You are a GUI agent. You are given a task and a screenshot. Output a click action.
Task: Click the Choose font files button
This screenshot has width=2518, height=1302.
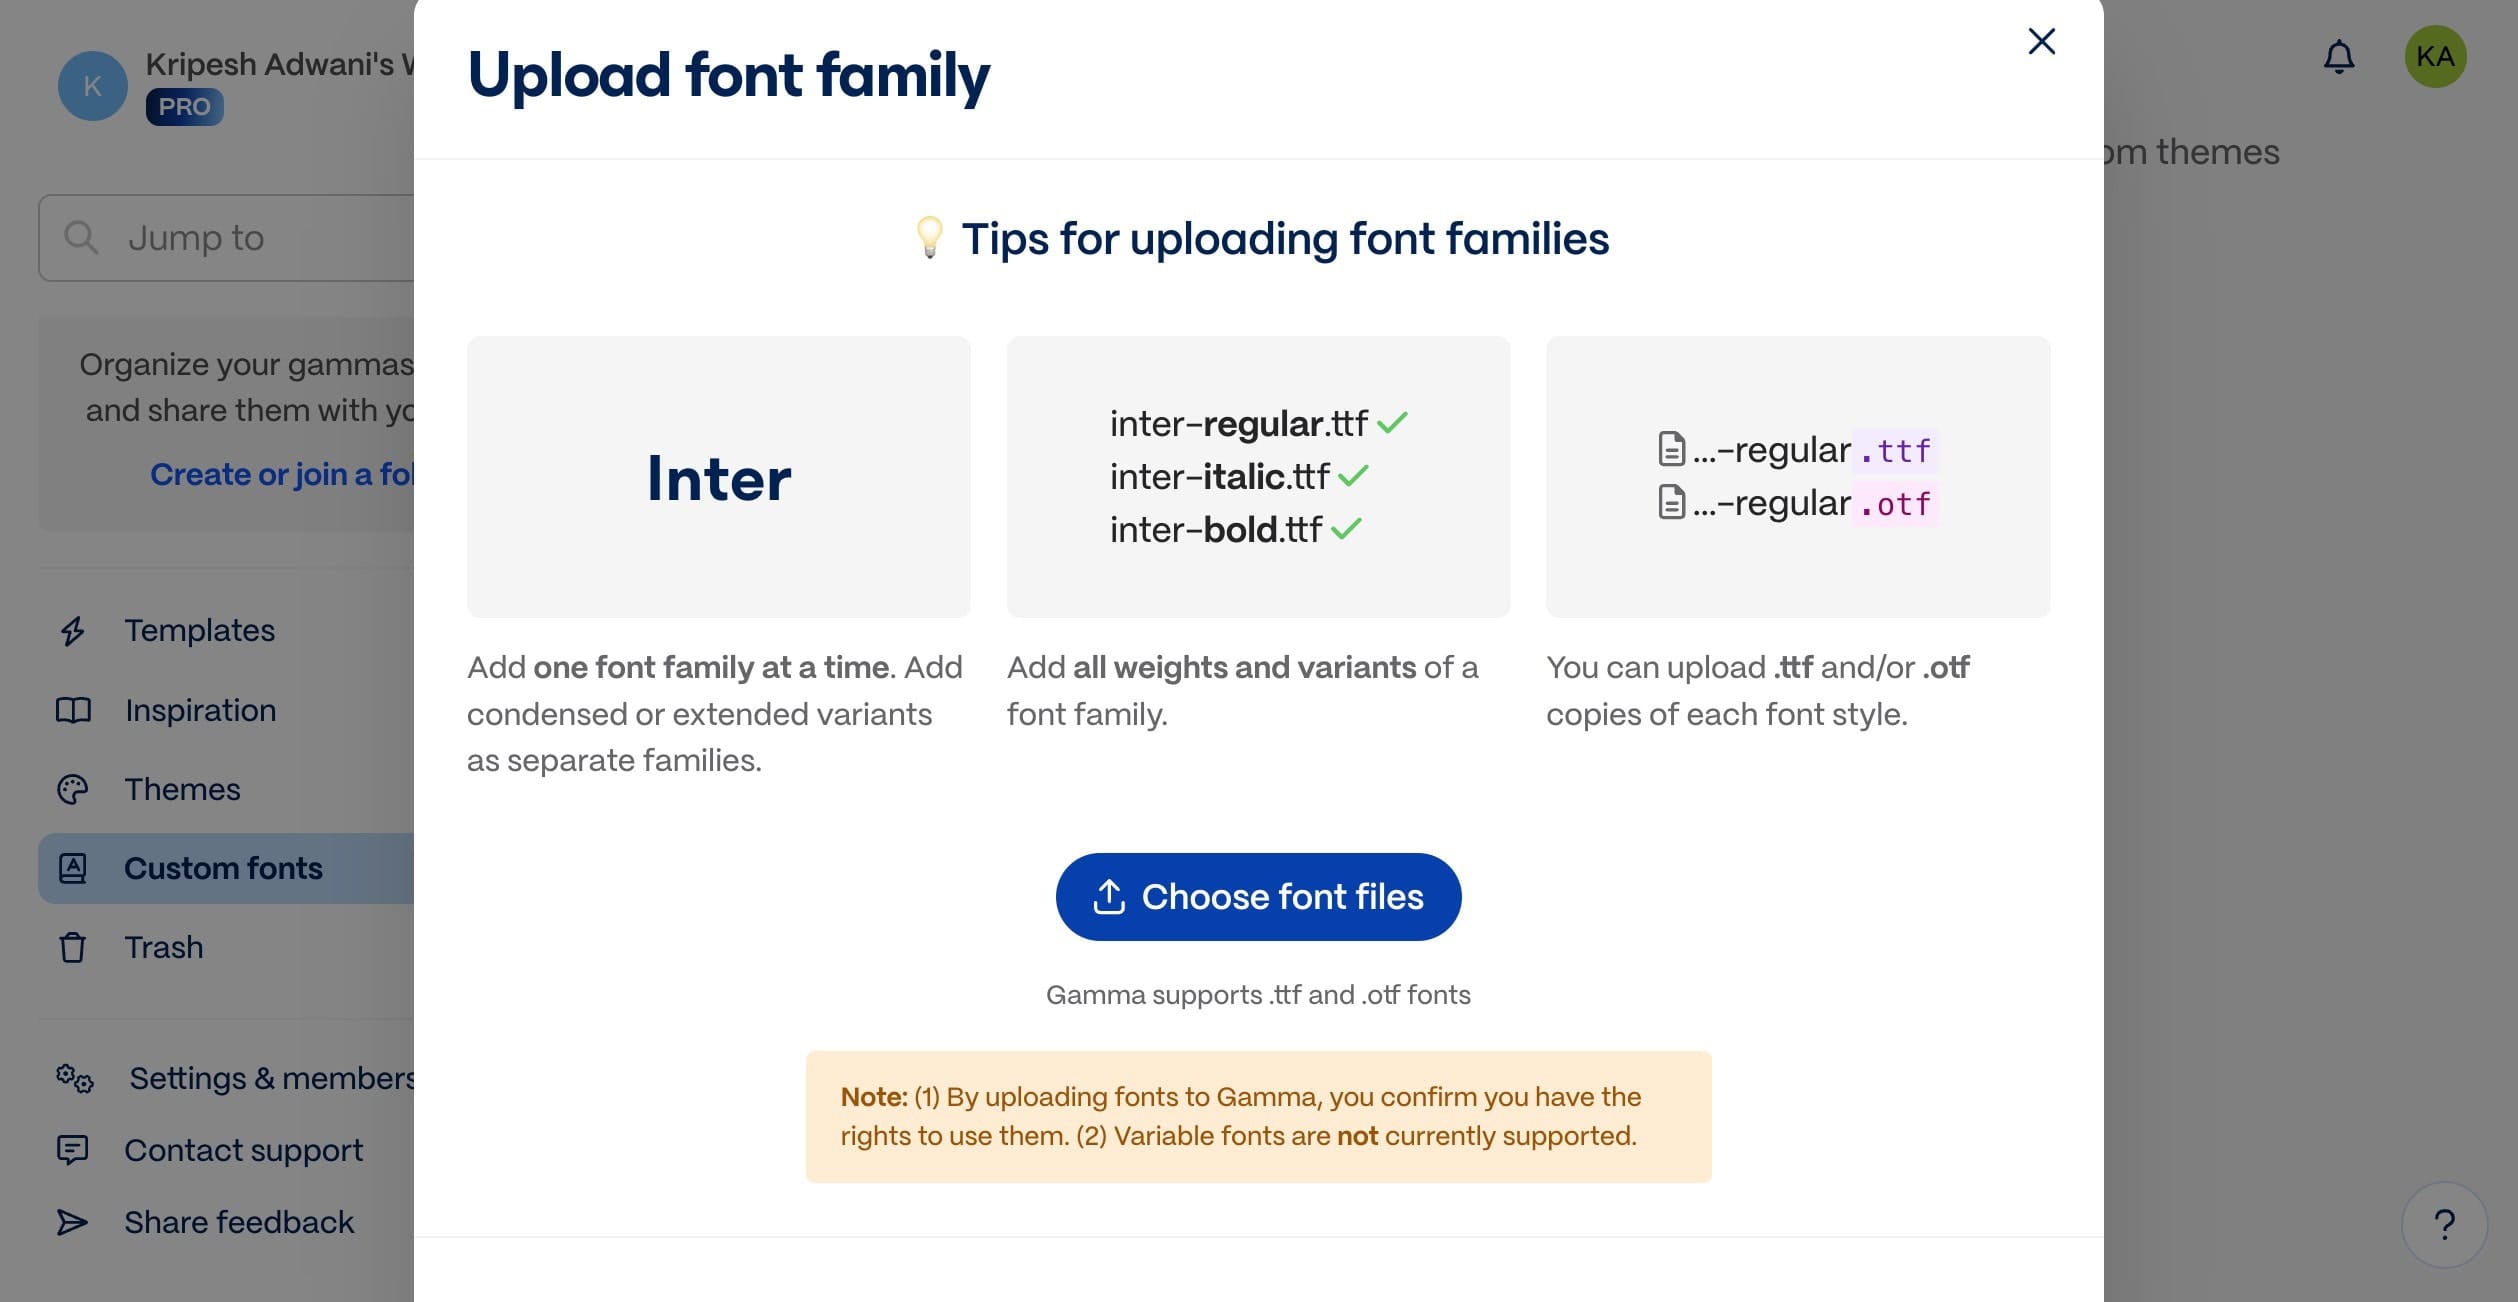[1258, 896]
